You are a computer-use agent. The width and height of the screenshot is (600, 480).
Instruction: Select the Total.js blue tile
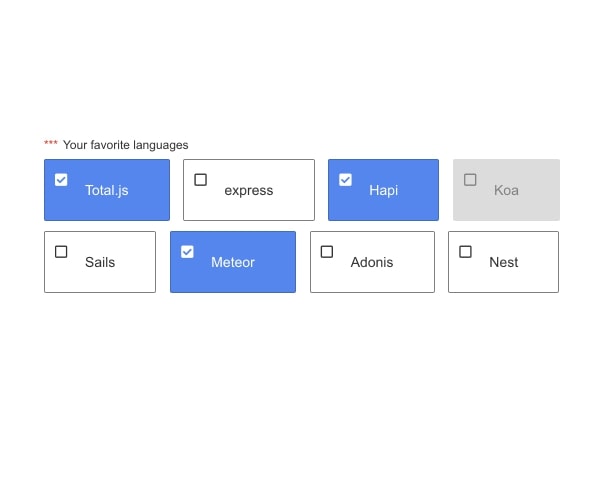[107, 190]
